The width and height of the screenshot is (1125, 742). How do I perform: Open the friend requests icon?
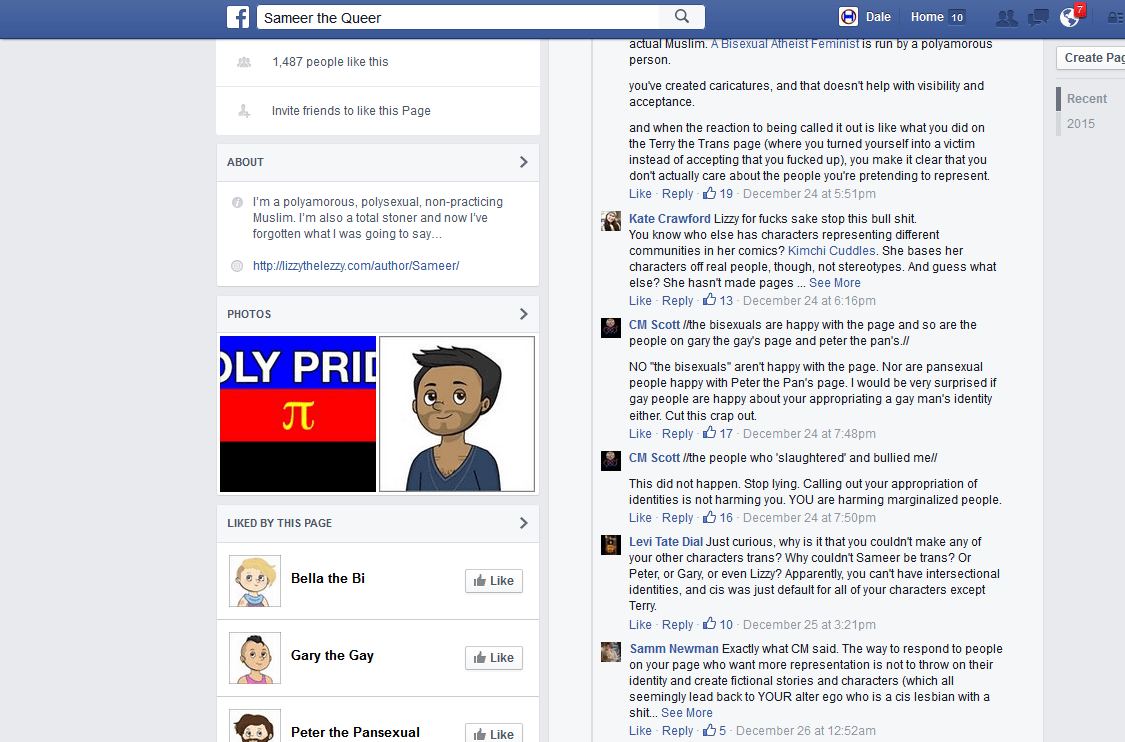tap(1007, 18)
